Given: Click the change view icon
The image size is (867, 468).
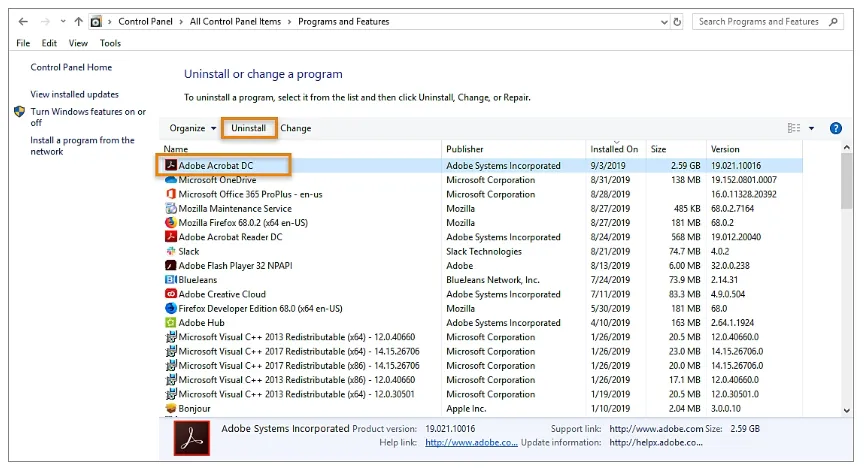Looking at the screenshot, I should coord(794,128).
